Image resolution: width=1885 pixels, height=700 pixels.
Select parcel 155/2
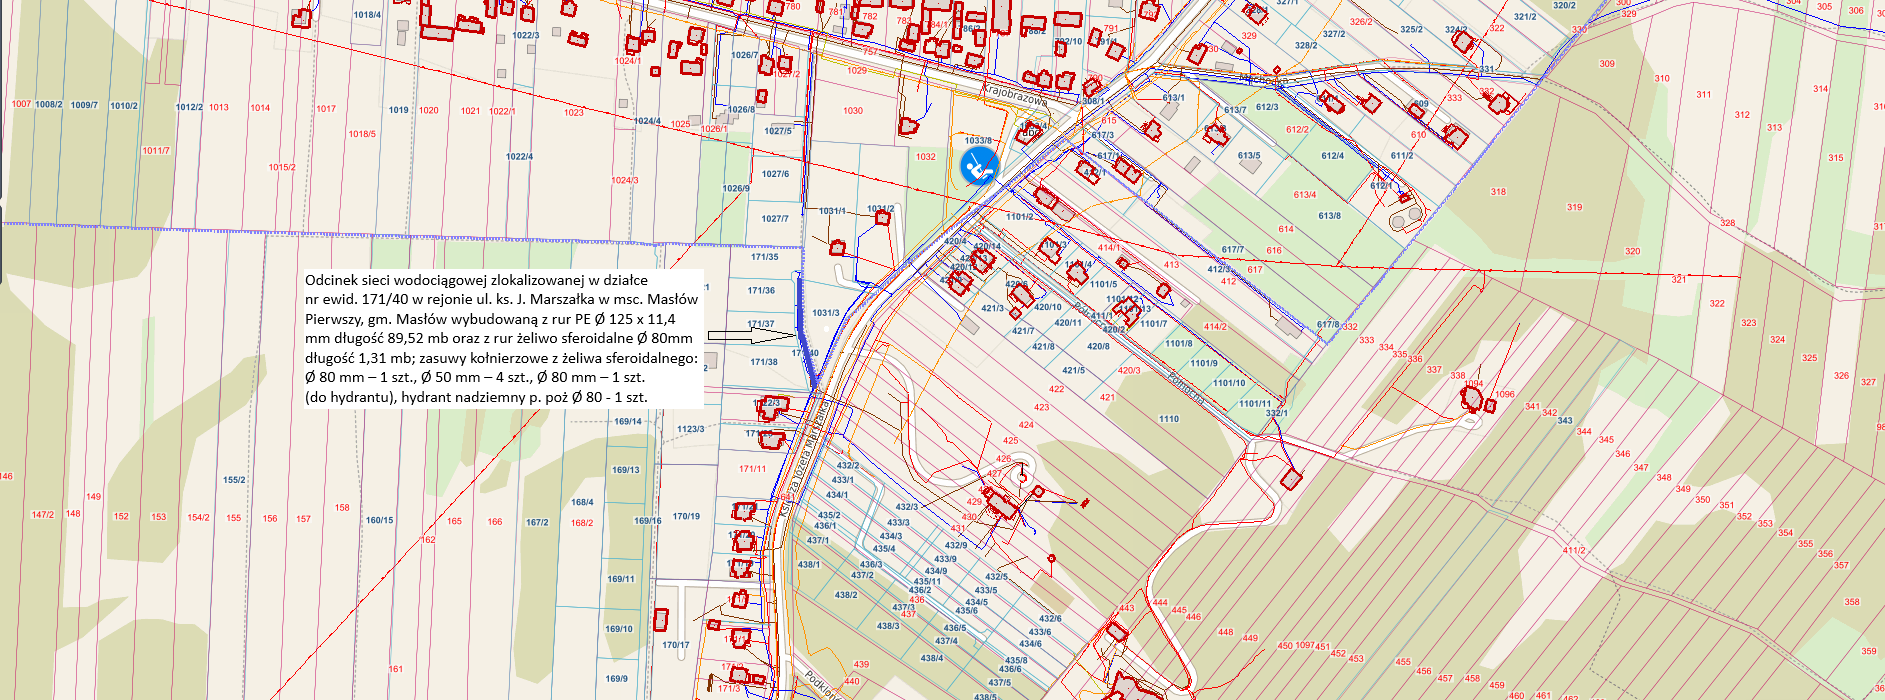pyautogui.click(x=234, y=480)
